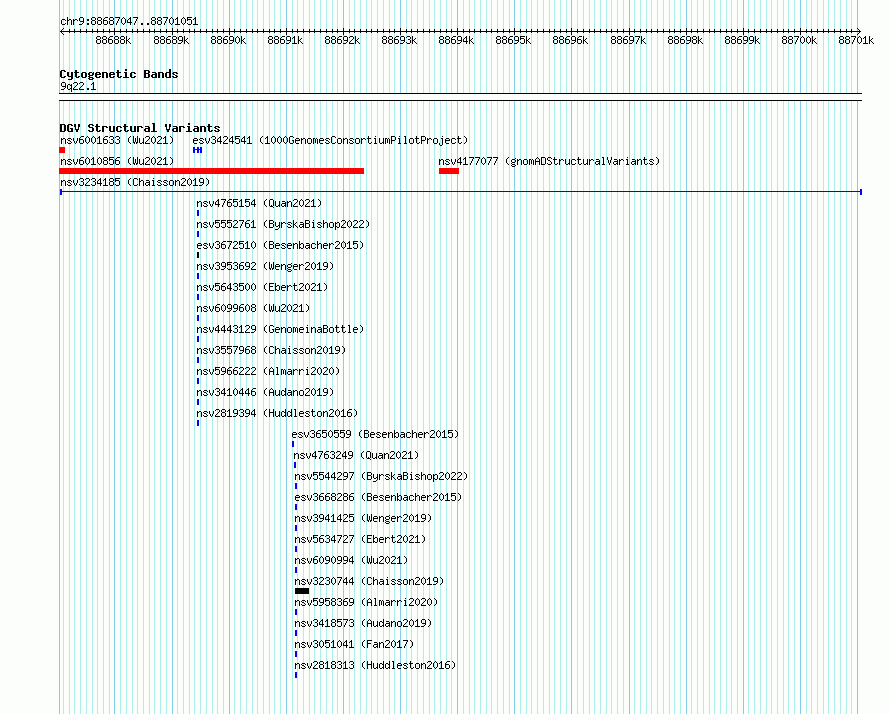This screenshot has height=714, width=890.
Task: Select nsv3234185 (Chaisson2019) label
Action: coord(135,182)
